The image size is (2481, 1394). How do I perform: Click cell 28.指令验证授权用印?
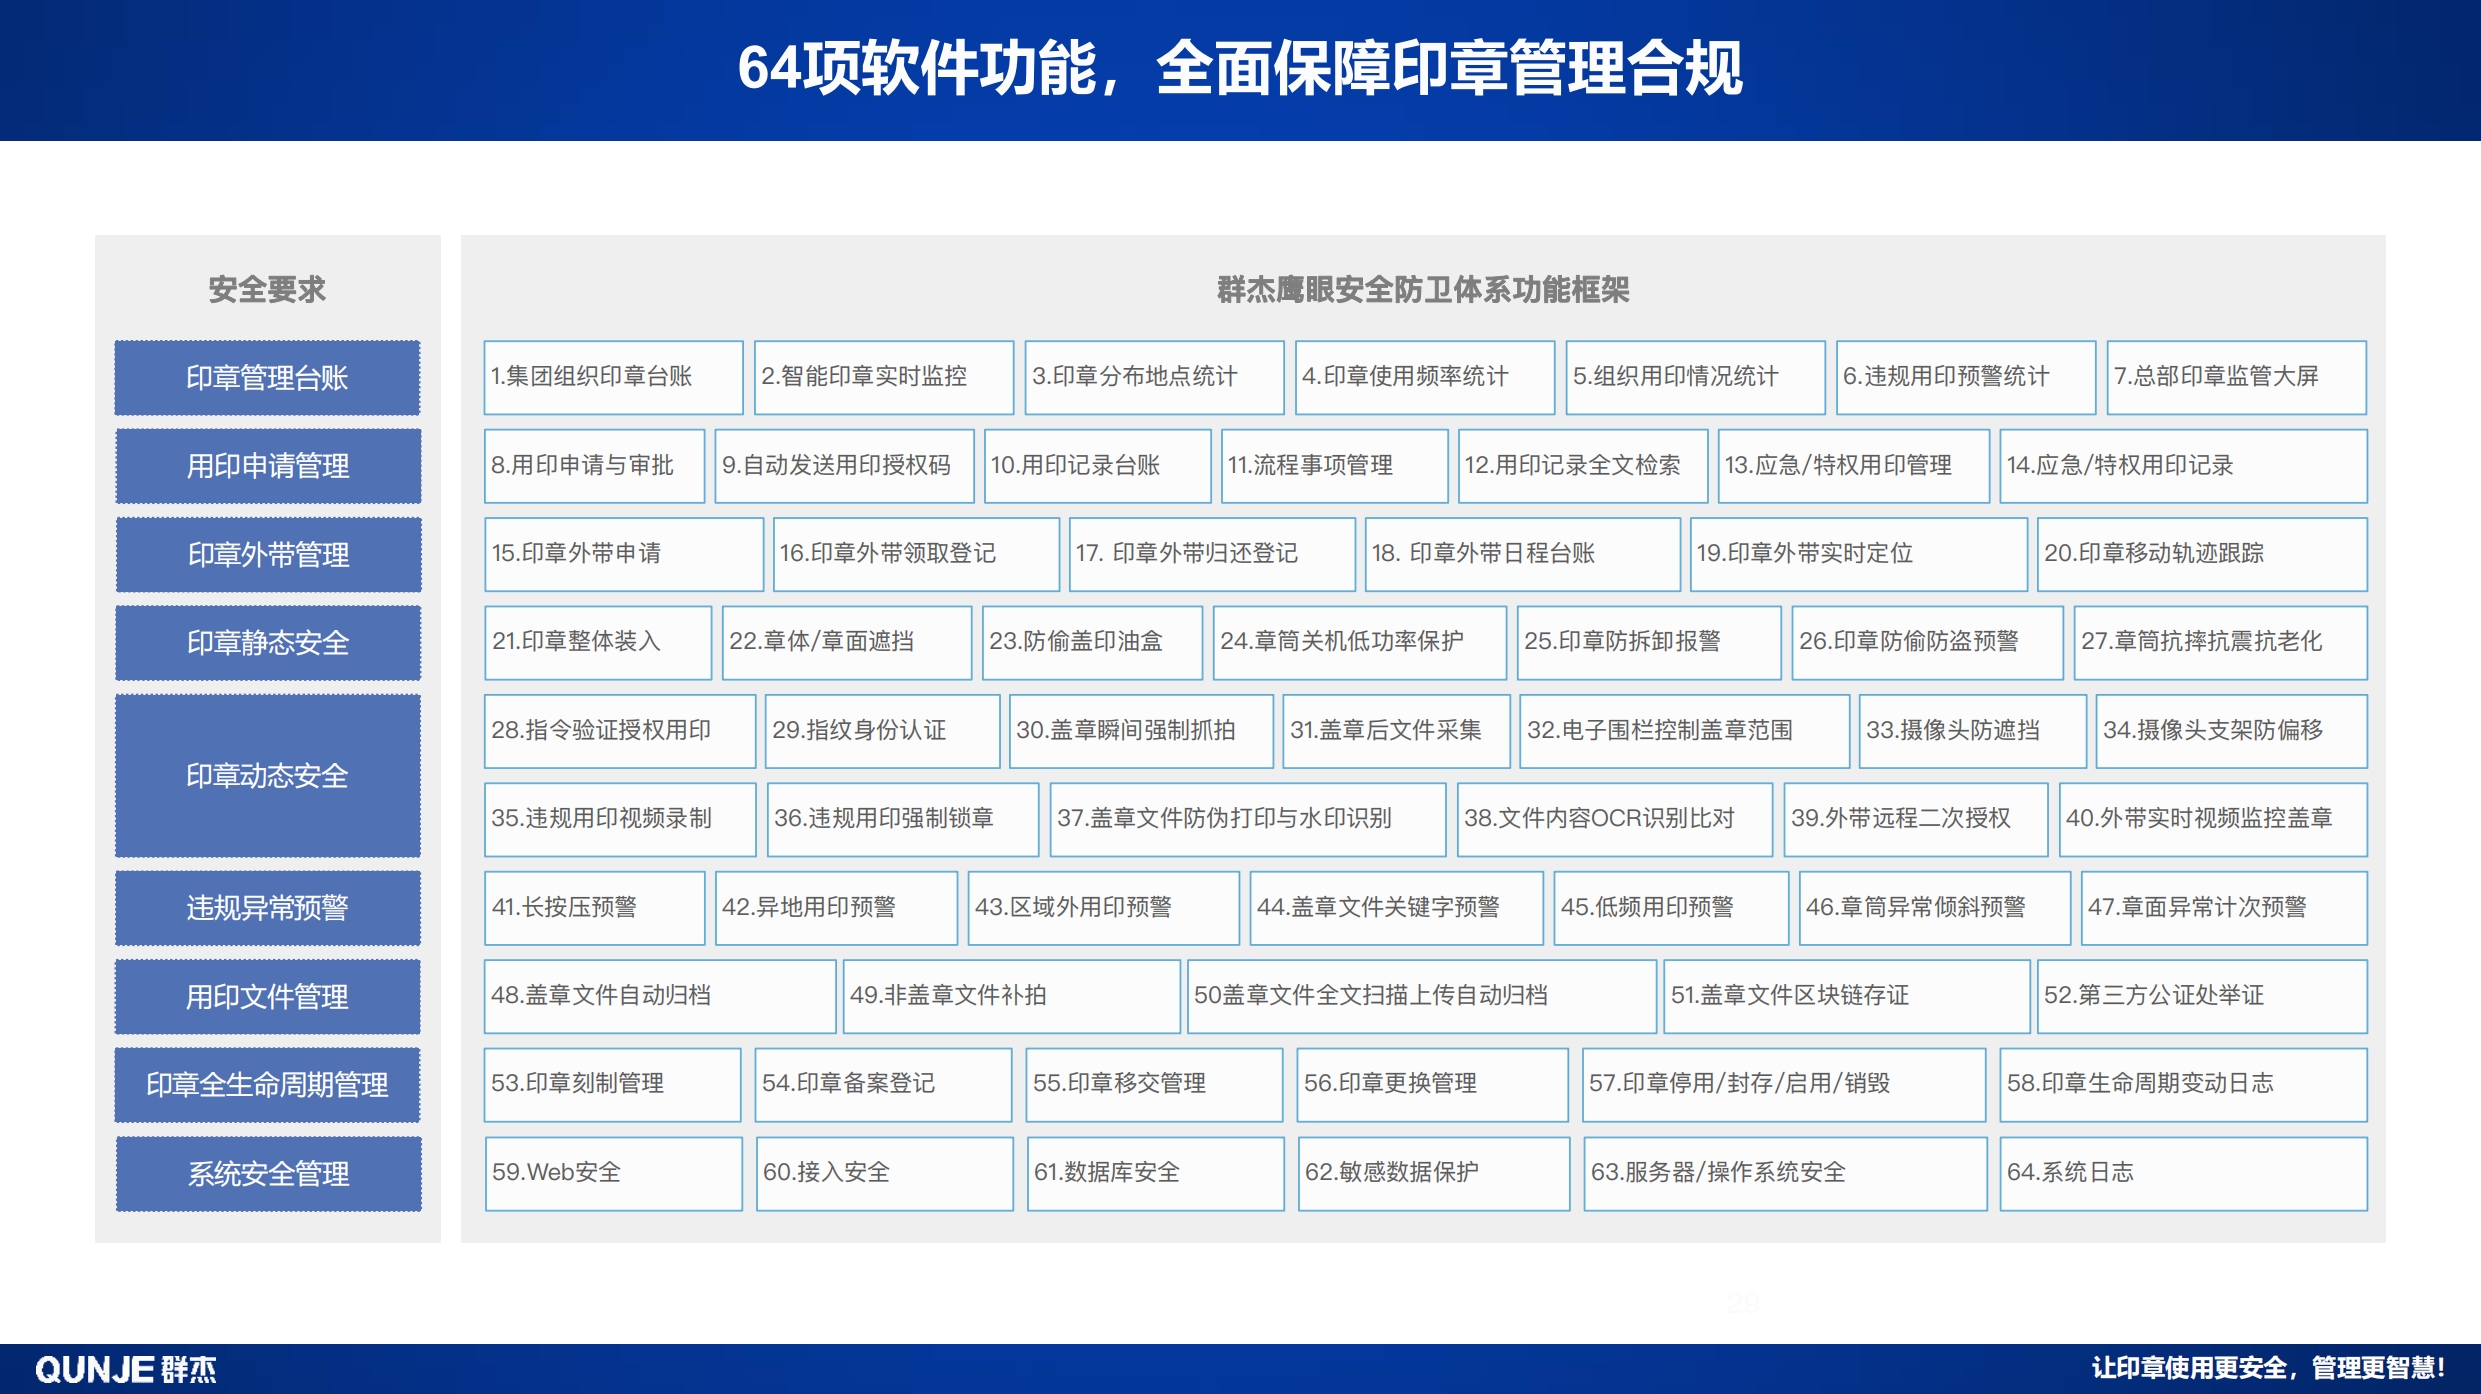coord(619,731)
